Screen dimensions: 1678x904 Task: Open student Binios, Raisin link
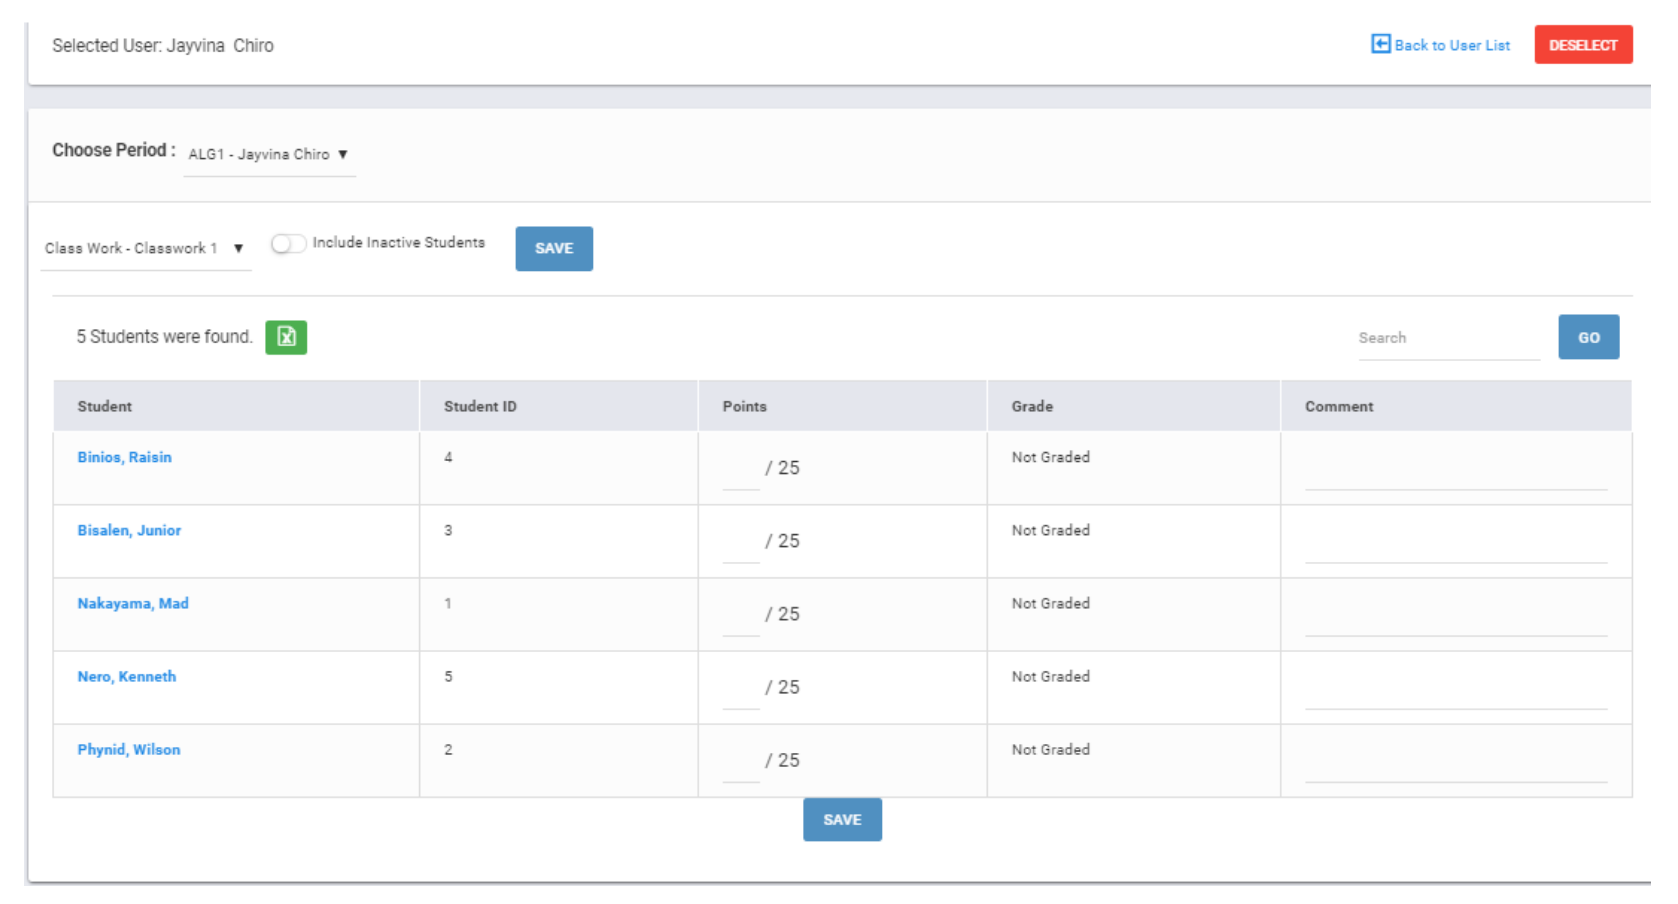pyautogui.click(x=124, y=457)
